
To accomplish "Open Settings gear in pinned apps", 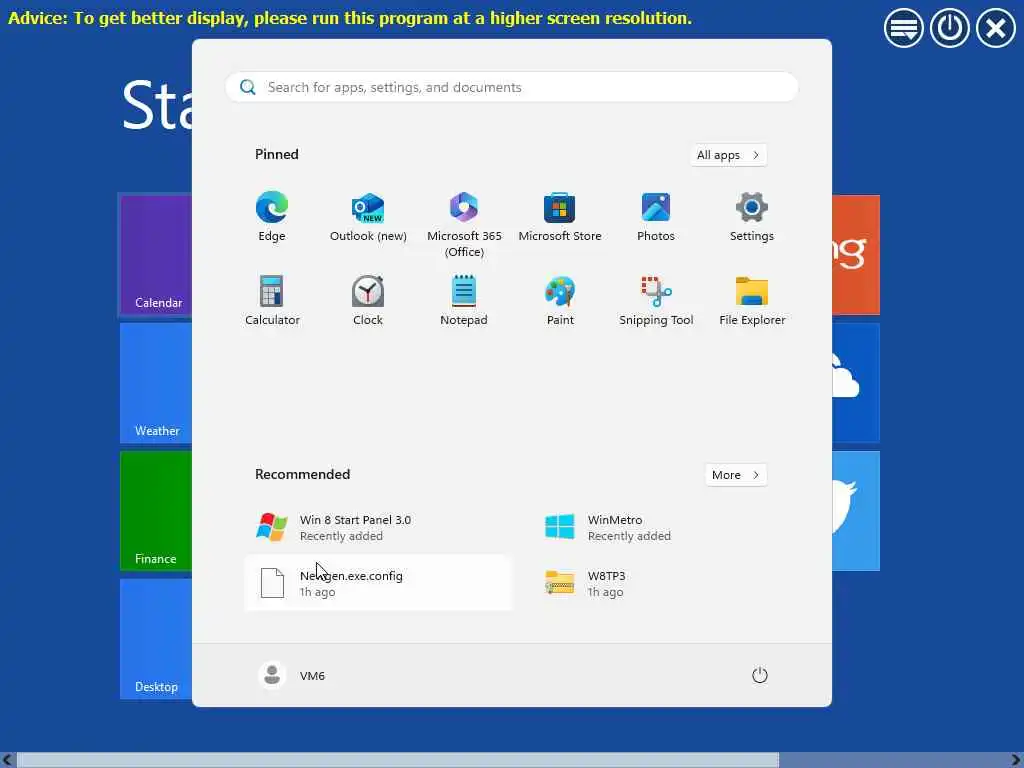I will pyautogui.click(x=752, y=217).
